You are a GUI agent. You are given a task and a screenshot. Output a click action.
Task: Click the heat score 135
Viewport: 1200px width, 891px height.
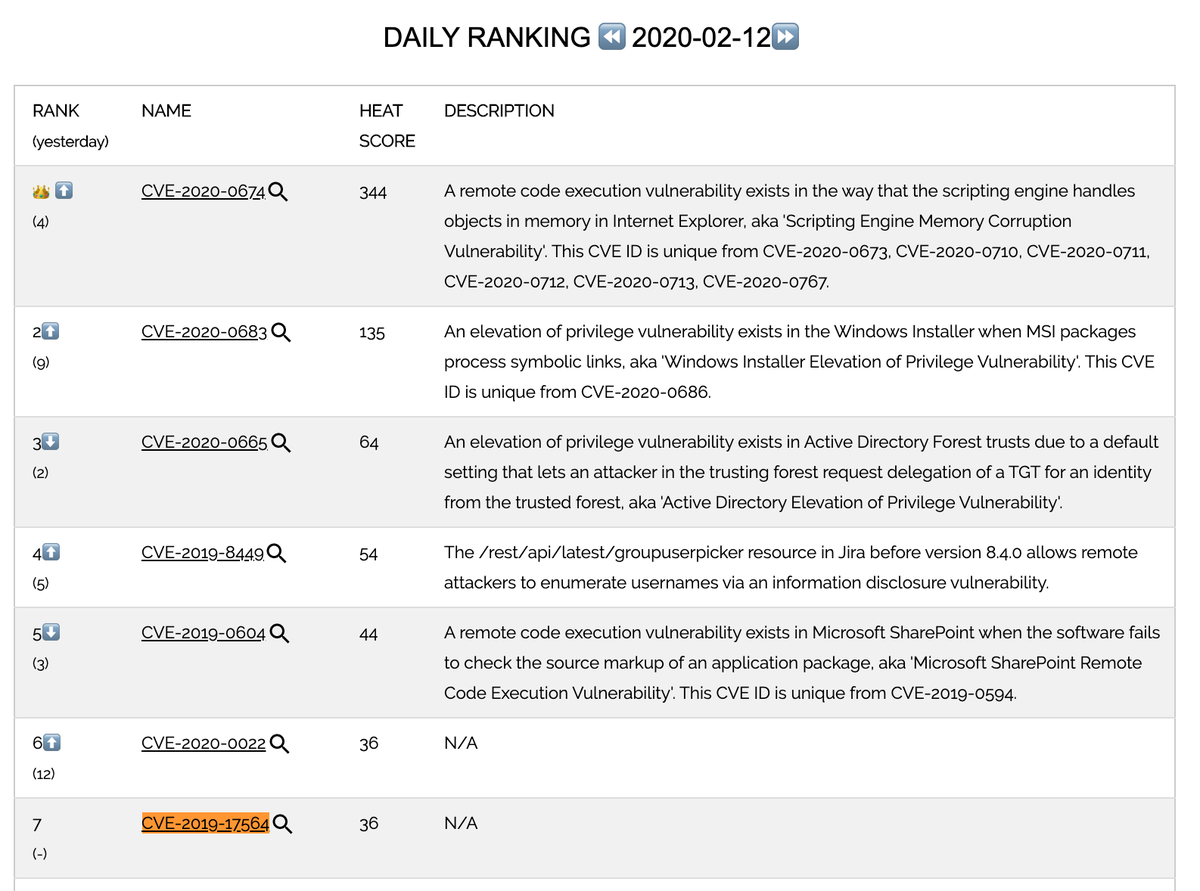point(372,332)
